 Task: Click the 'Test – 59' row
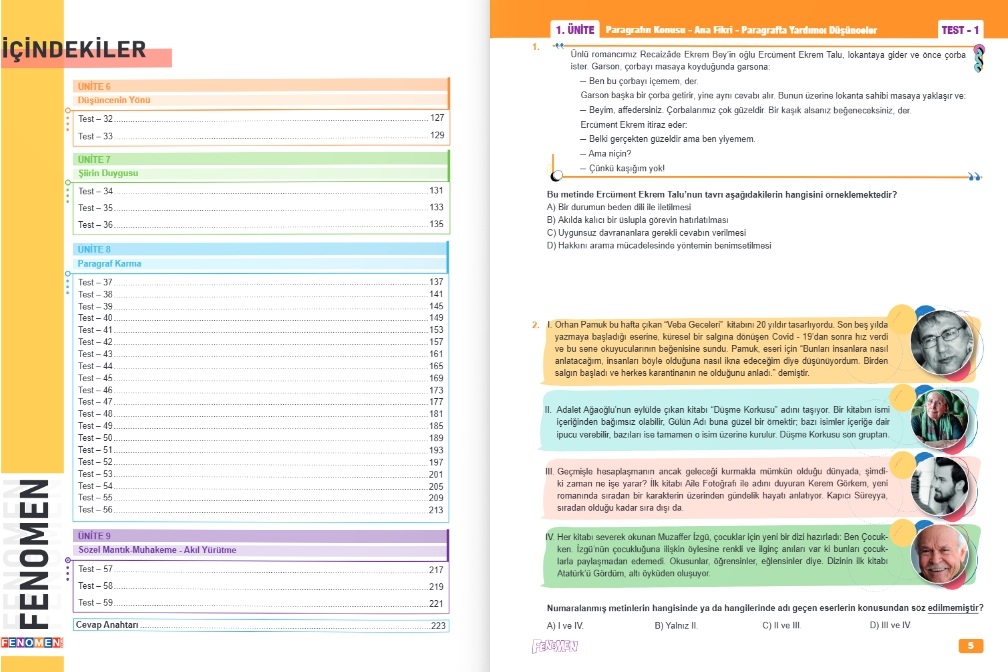[x=260, y=603]
